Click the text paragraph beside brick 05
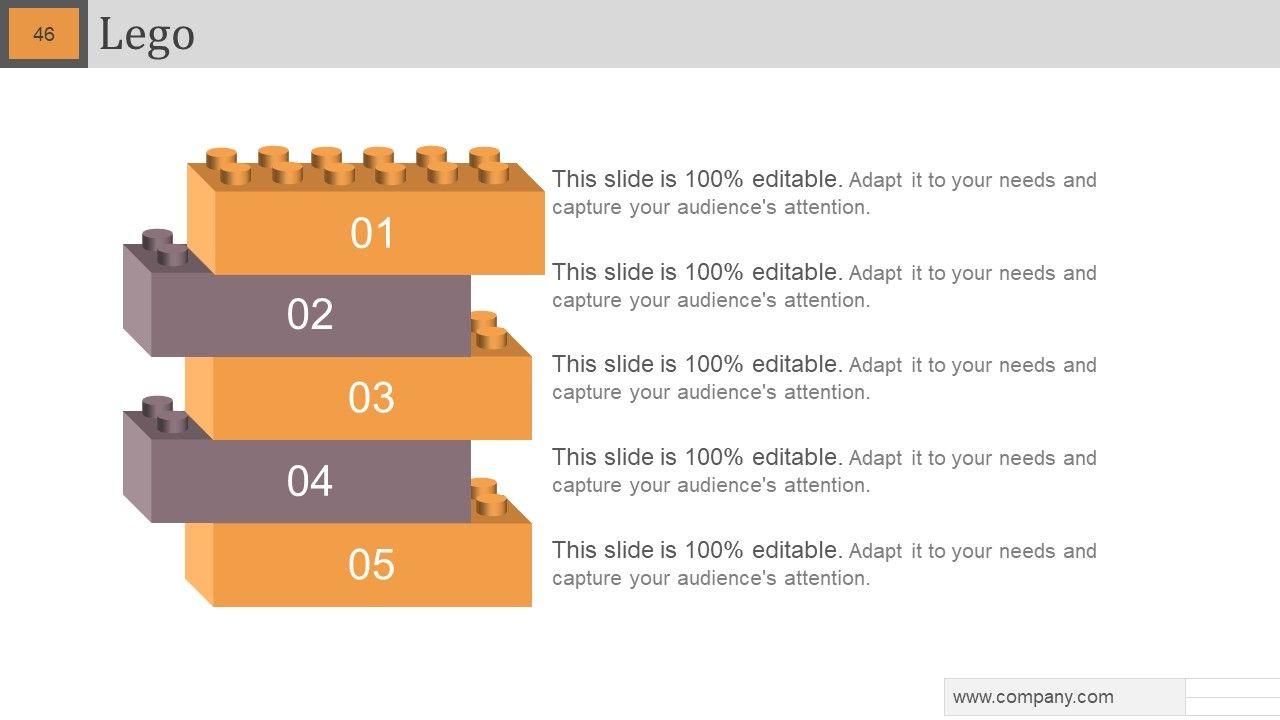Screen dimensions: 1280x720 click(x=824, y=564)
